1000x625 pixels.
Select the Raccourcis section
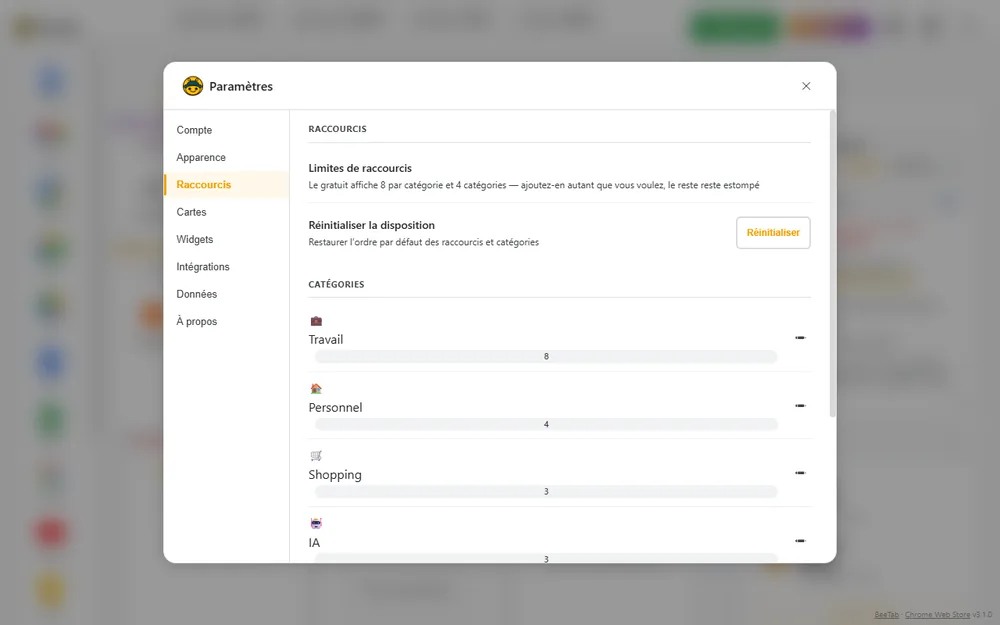[x=226, y=185]
